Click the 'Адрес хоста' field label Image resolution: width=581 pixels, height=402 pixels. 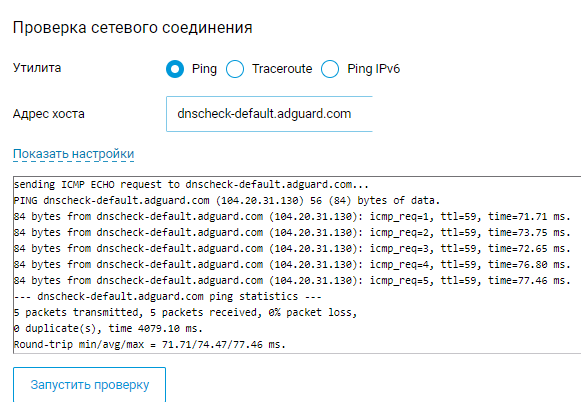coord(49,114)
